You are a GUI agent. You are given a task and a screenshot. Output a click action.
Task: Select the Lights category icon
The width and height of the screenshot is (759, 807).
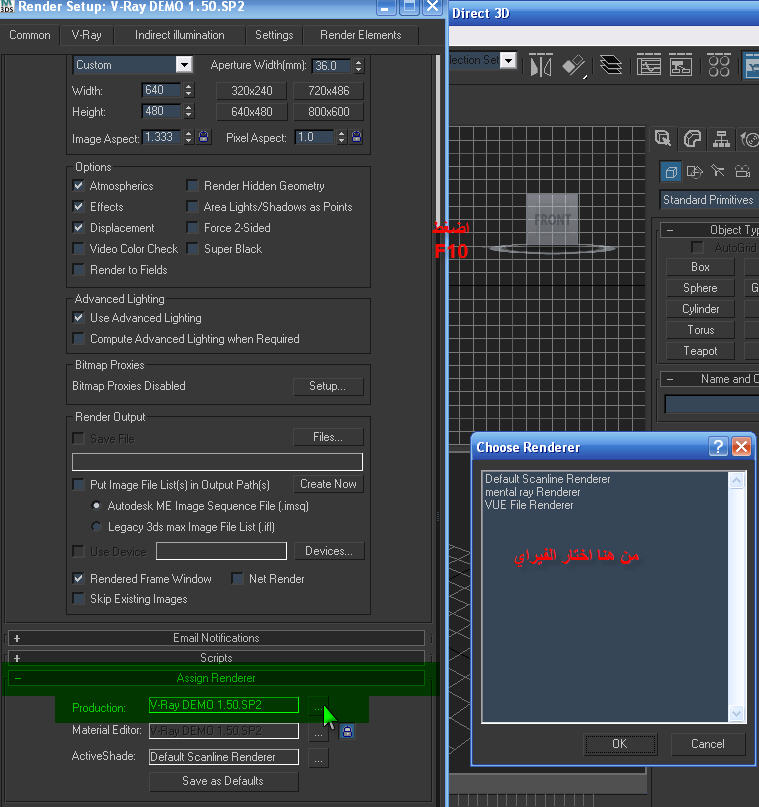click(x=718, y=171)
